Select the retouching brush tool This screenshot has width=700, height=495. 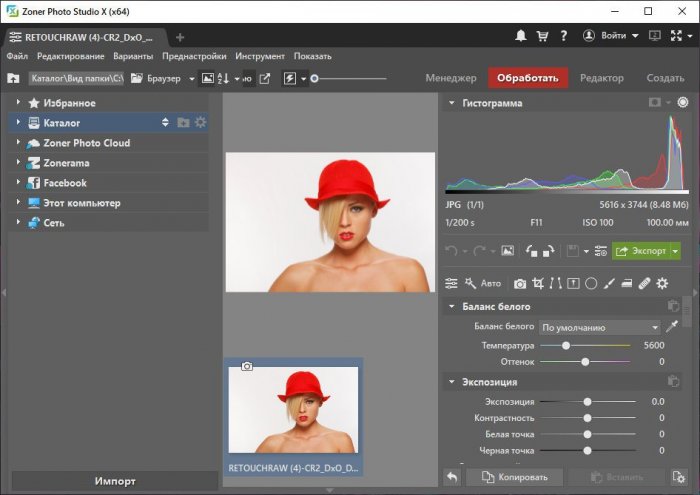click(608, 284)
